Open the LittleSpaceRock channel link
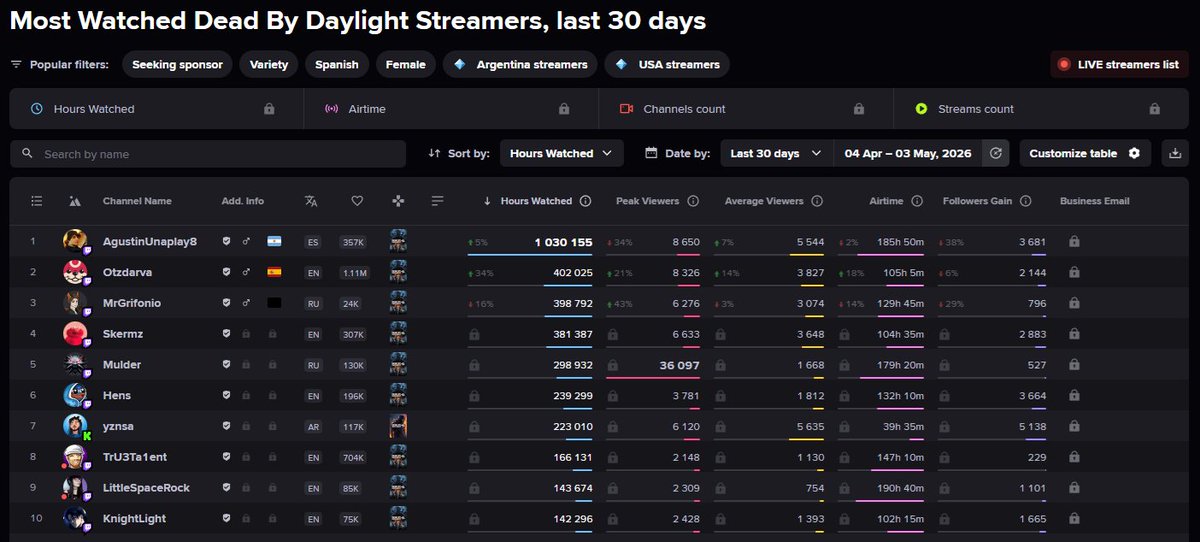 pos(146,488)
